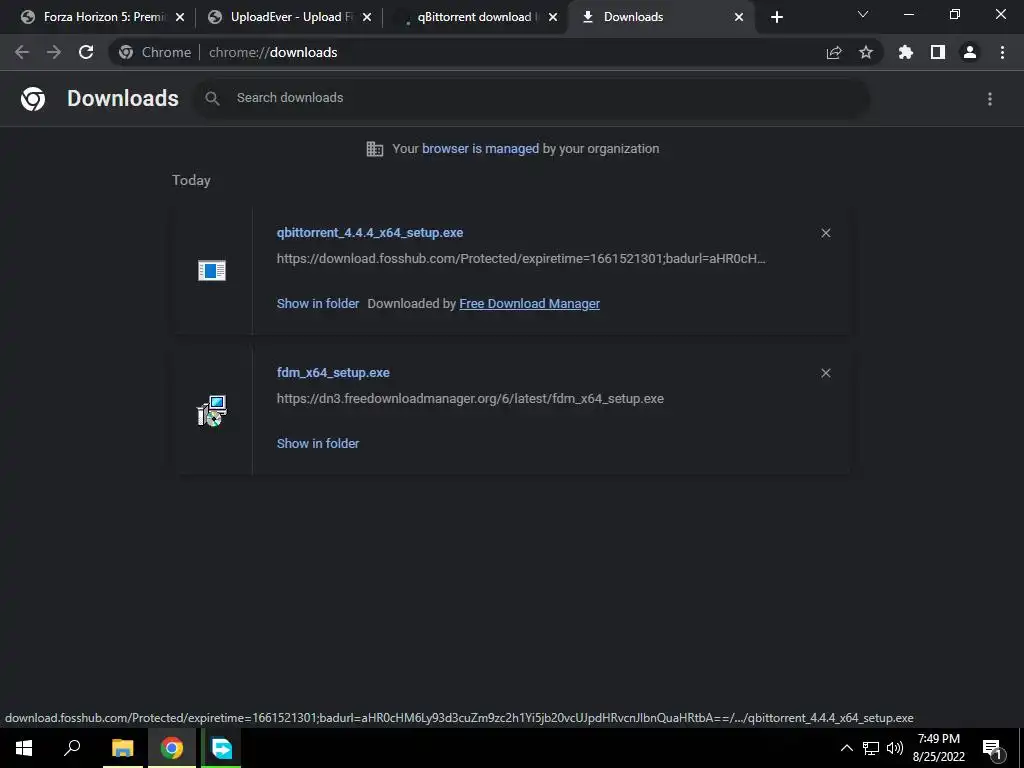Open Chrome's three-dot main menu

(x=1002, y=52)
